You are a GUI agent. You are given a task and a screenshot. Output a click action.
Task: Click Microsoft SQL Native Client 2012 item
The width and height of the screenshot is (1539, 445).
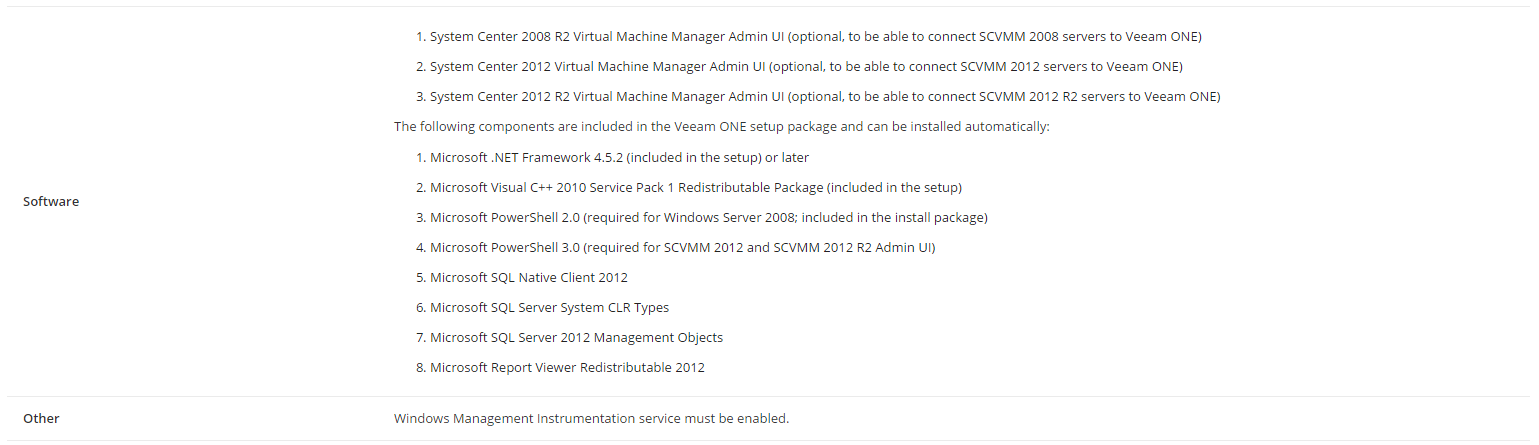tap(529, 278)
